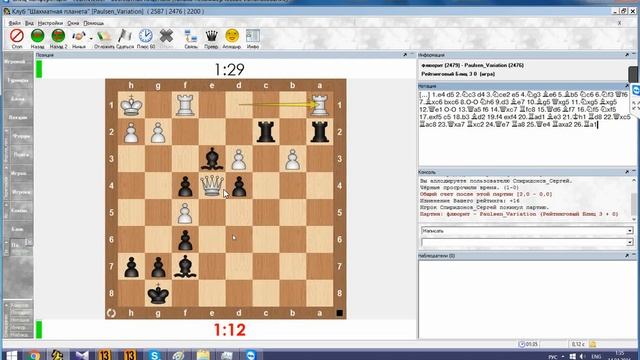Open the Помощь (Help) menu
Viewport: 640px width, 360px height.
[93, 23]
